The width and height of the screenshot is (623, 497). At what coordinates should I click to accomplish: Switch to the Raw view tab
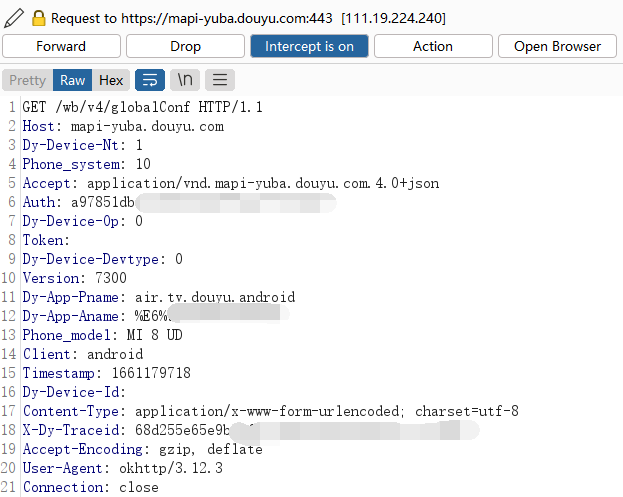(72, 80)
